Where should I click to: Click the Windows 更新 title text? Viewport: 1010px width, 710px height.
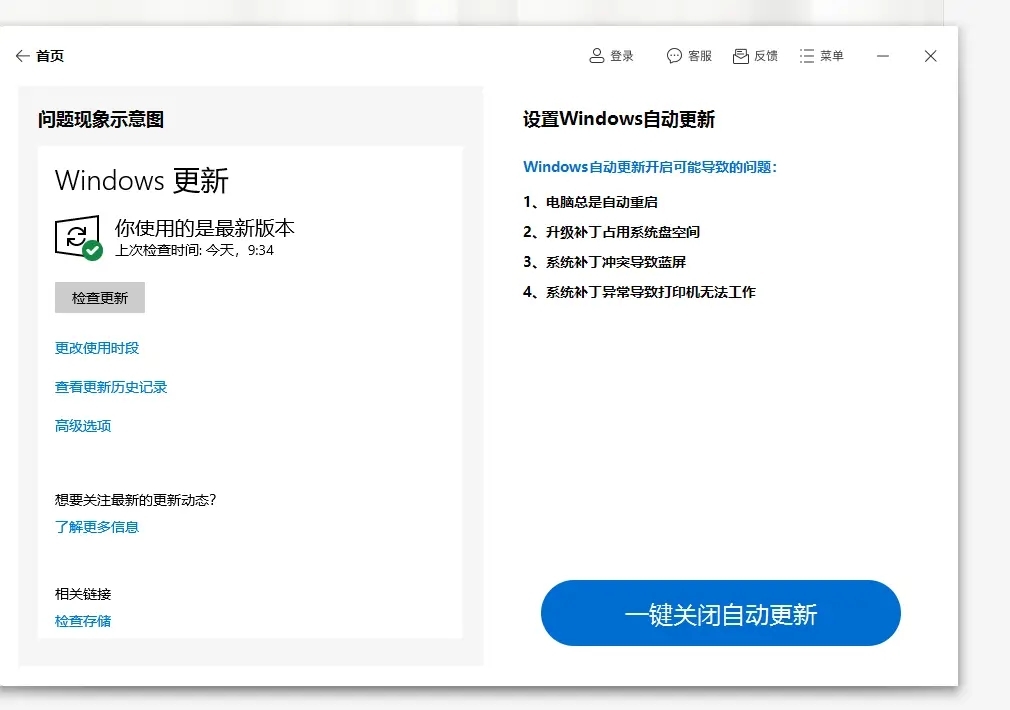coord(142,180)
